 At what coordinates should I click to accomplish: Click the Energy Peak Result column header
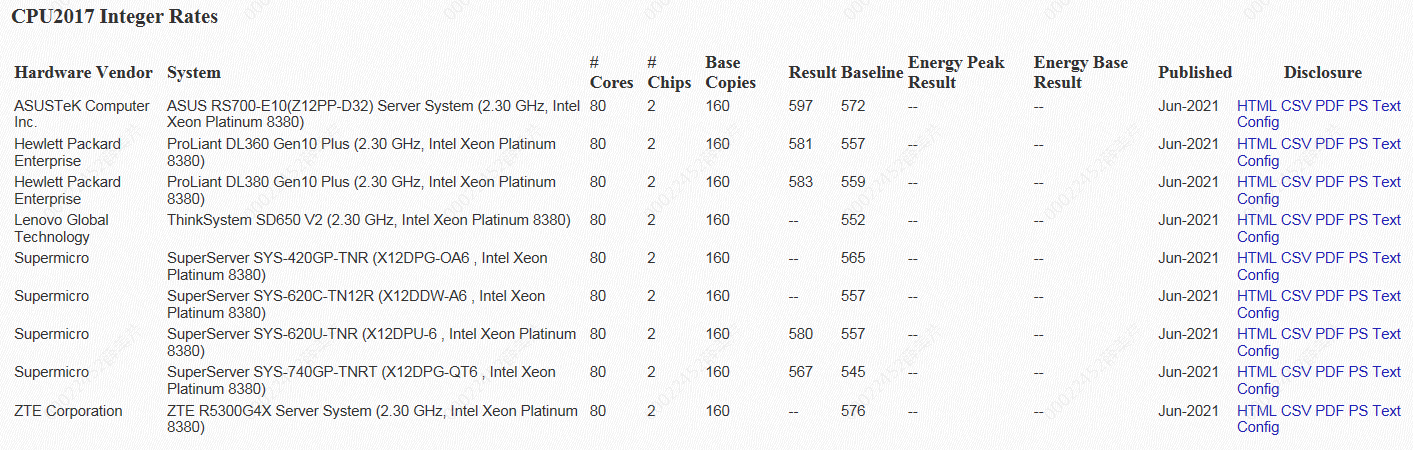pos(956,73)
